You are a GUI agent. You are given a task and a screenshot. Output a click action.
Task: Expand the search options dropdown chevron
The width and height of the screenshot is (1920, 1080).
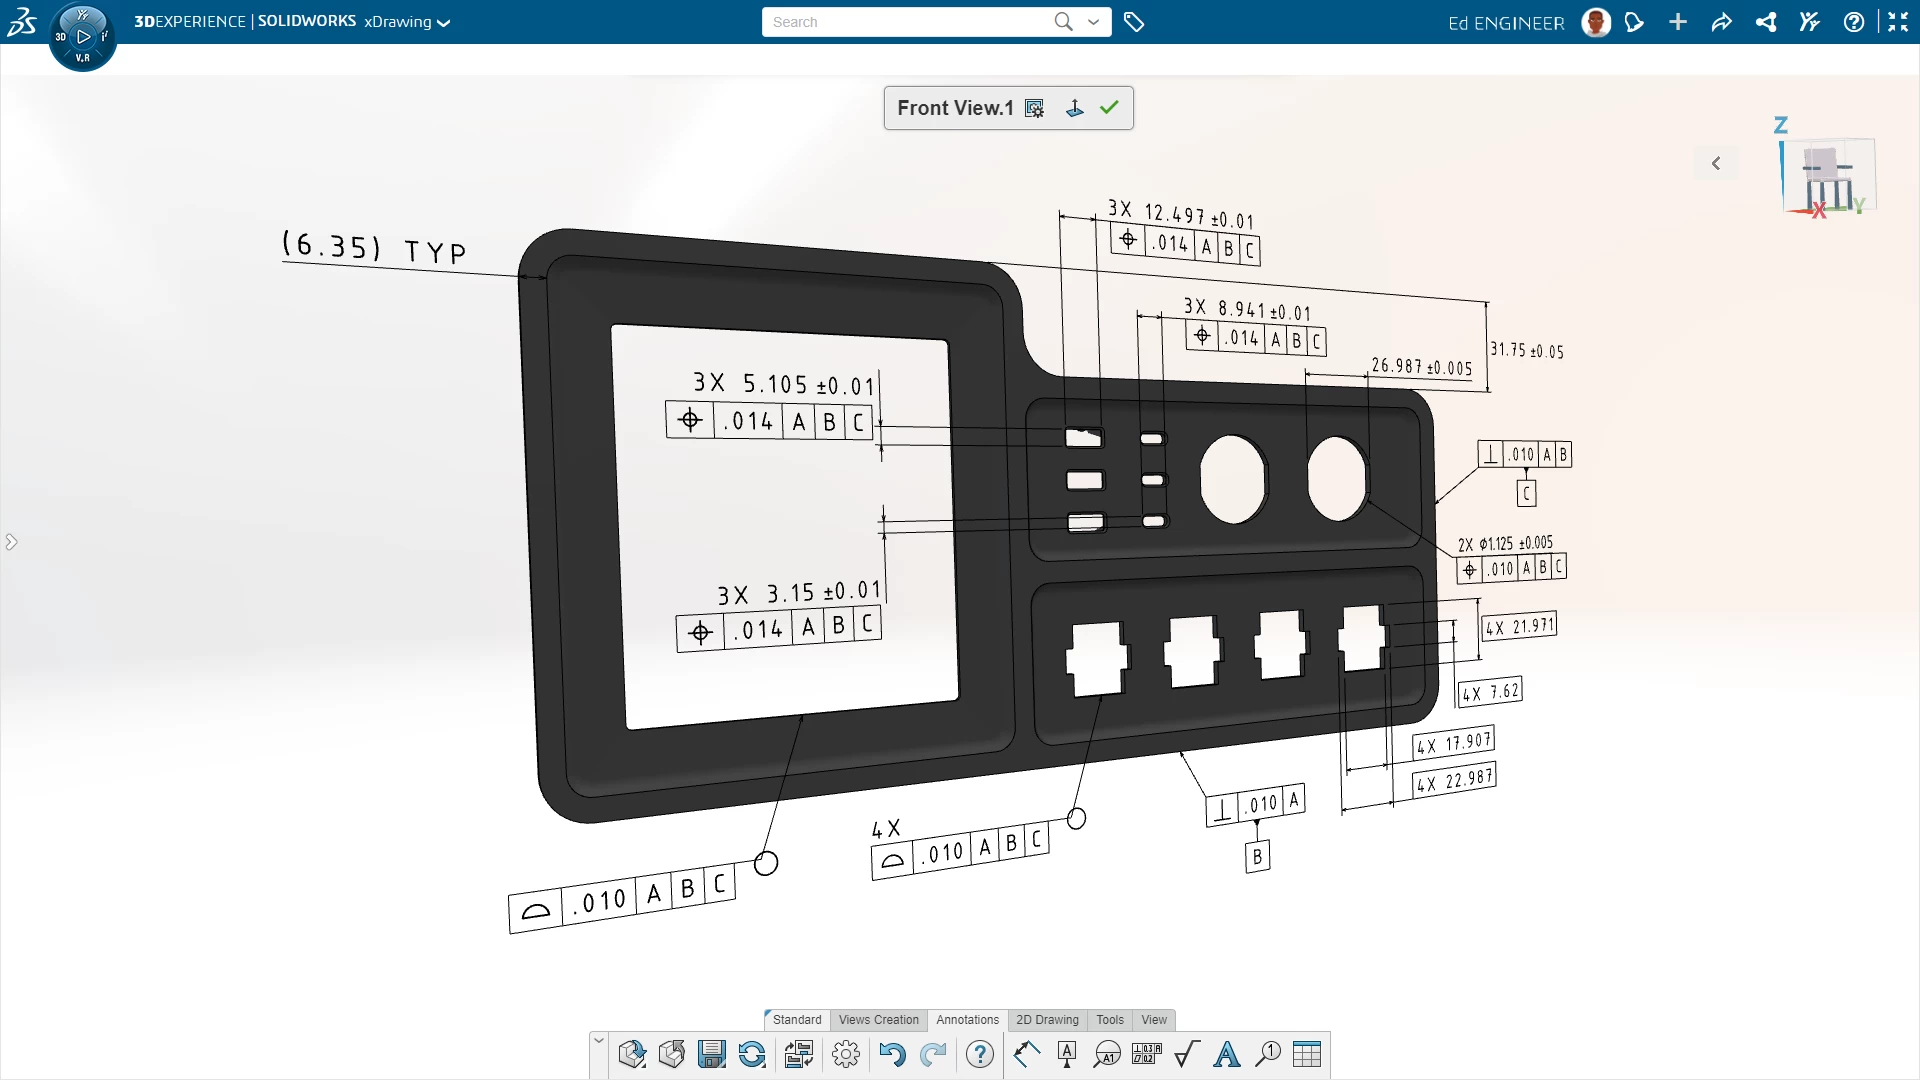tap(1094, 22)
